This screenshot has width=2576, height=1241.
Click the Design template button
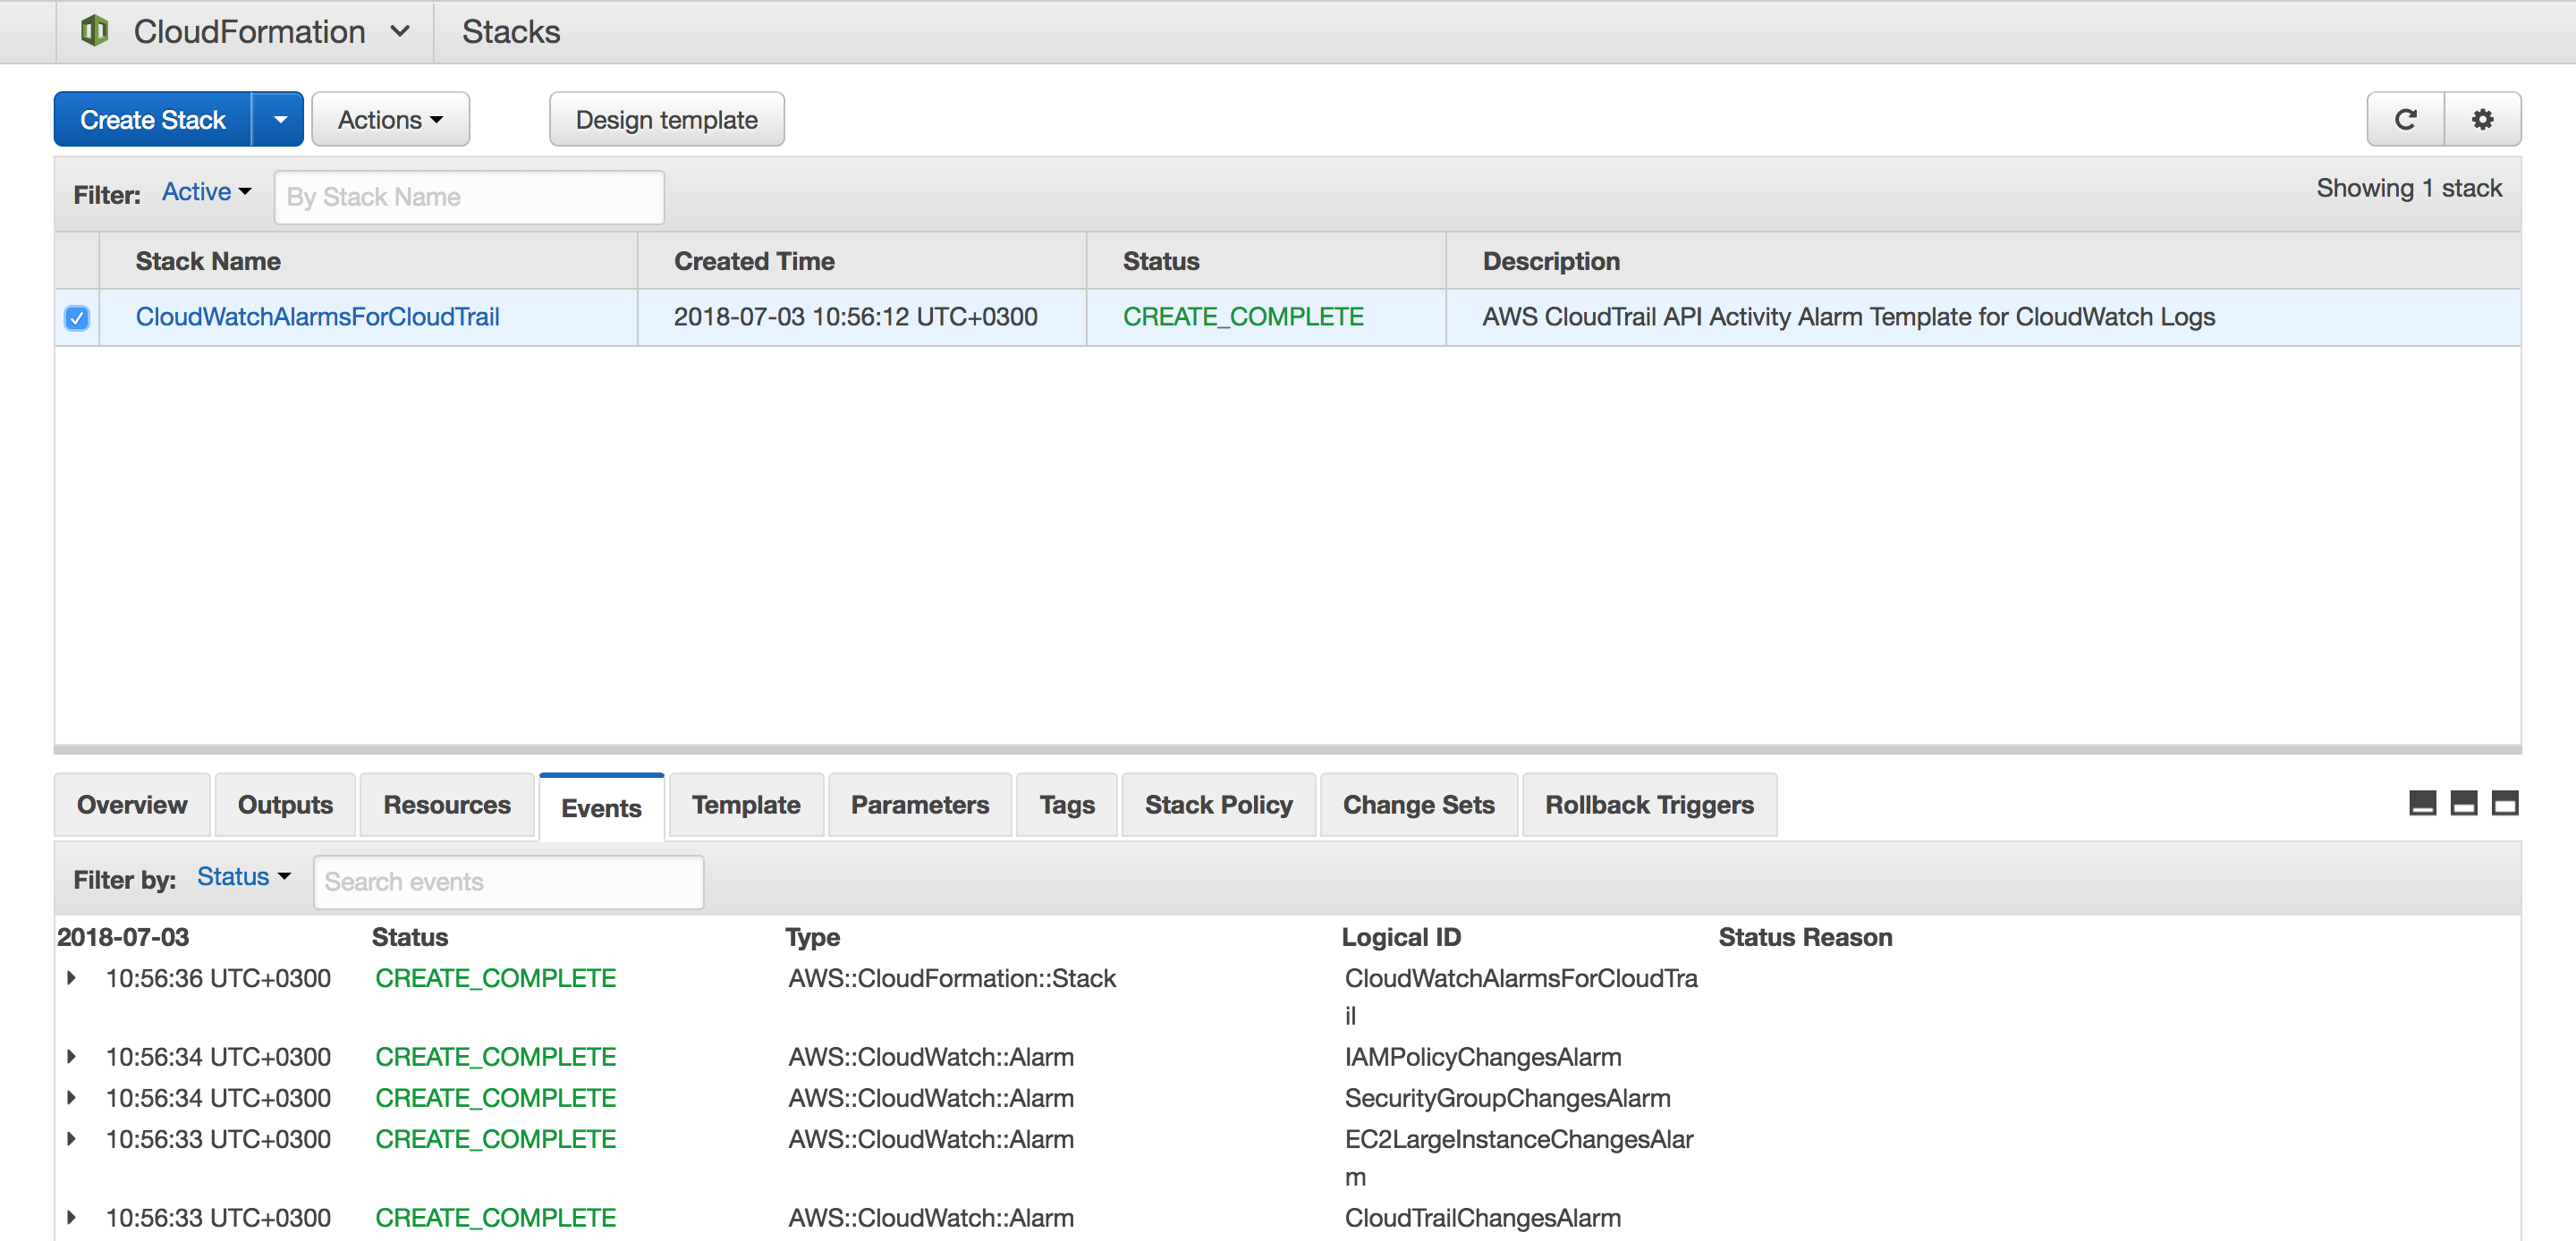666,120
